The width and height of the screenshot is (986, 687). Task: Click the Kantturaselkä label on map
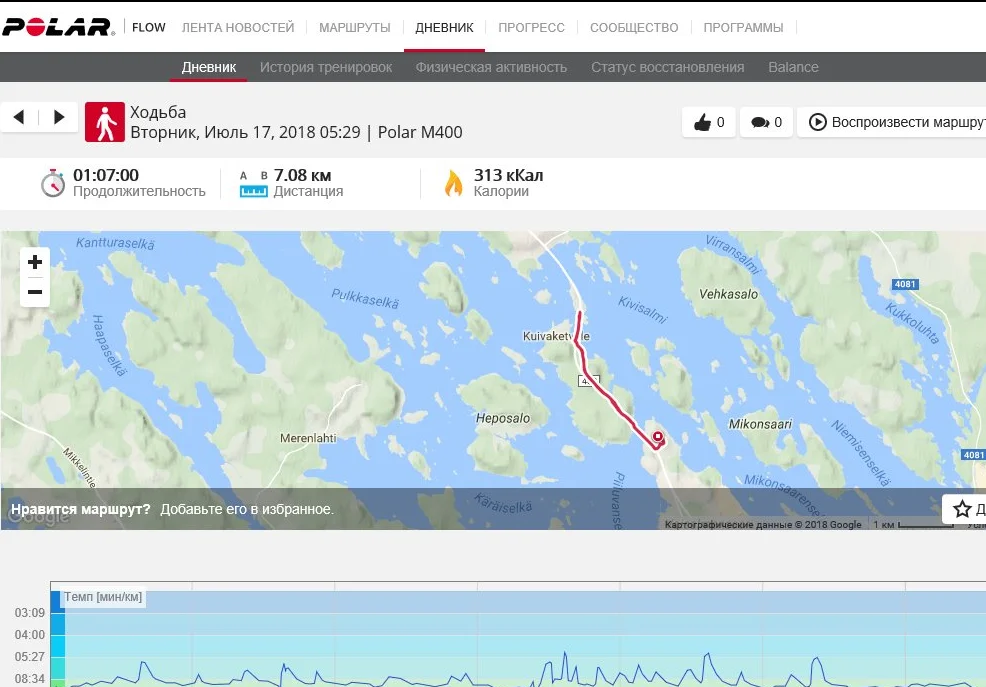click(x=115, y=243)
